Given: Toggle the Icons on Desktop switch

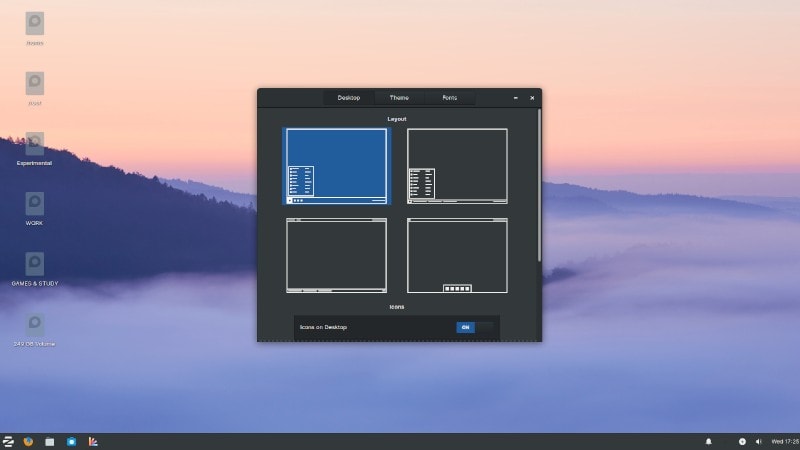Looking at the screenshot, I should pos(474,328).
